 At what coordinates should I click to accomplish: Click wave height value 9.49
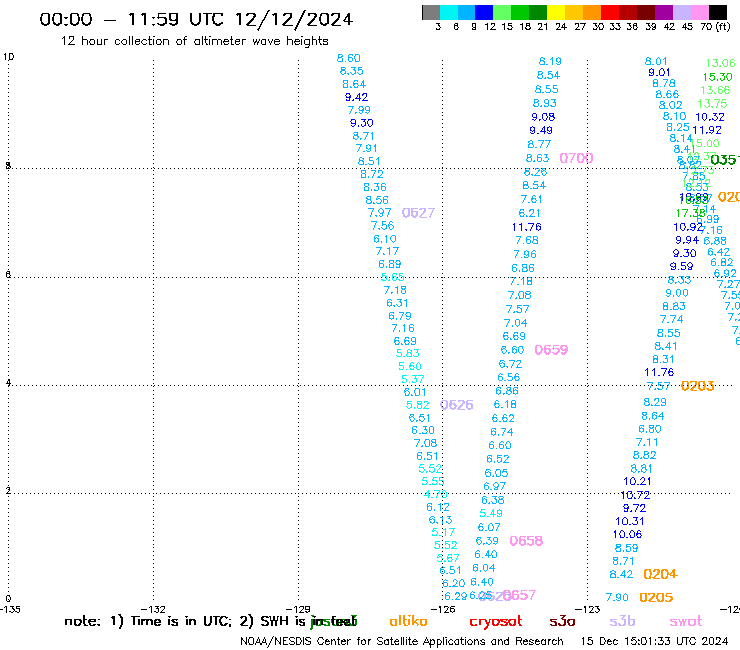pyautogui.click(x=541, y=131)
